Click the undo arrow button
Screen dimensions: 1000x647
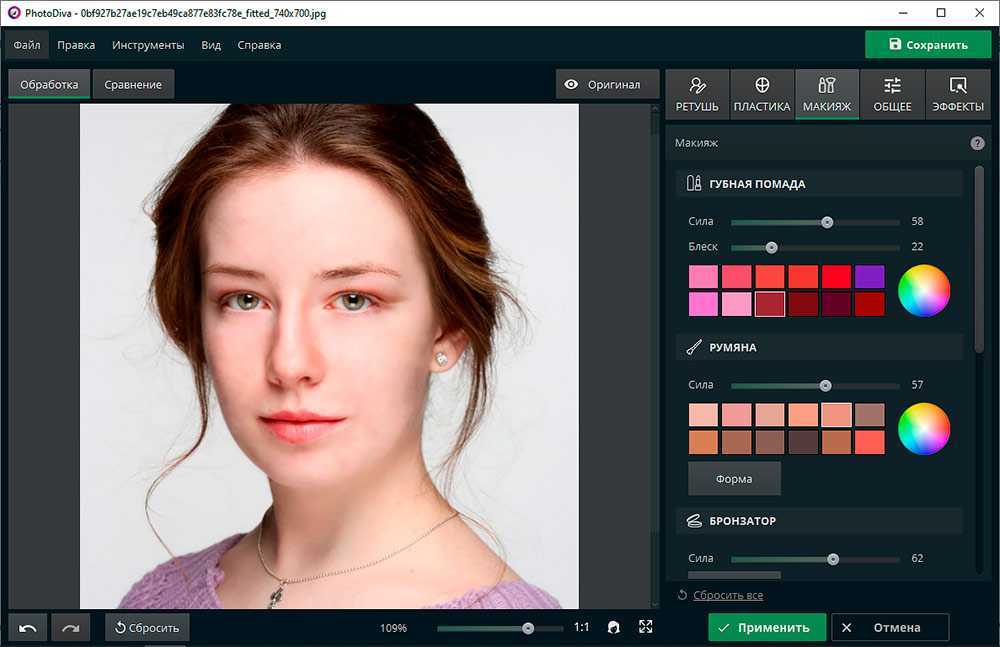click(27, 628)
